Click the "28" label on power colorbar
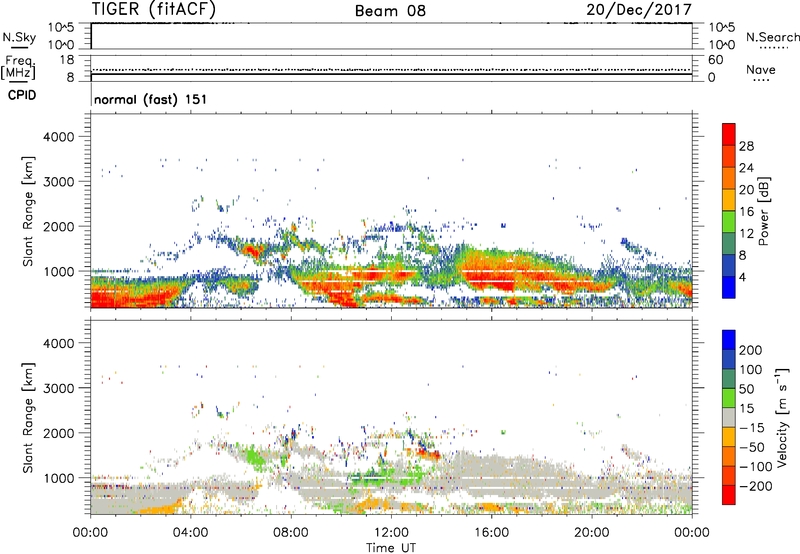This screenshot has width=800, height=554. pyautogui.click(x=746, y=146)
